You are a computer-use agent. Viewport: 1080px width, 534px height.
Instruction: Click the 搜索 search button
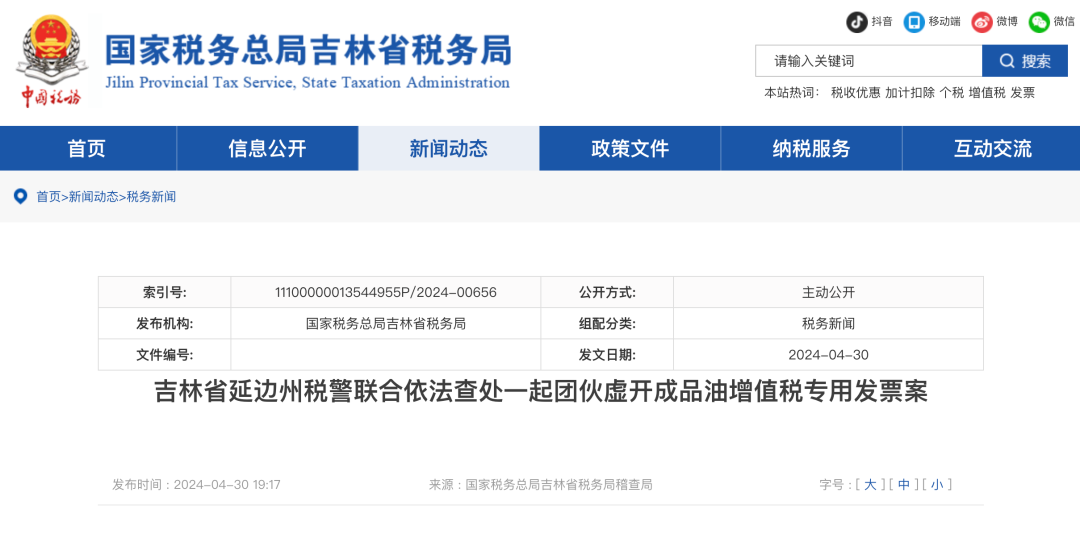(x=1025, y=61)
